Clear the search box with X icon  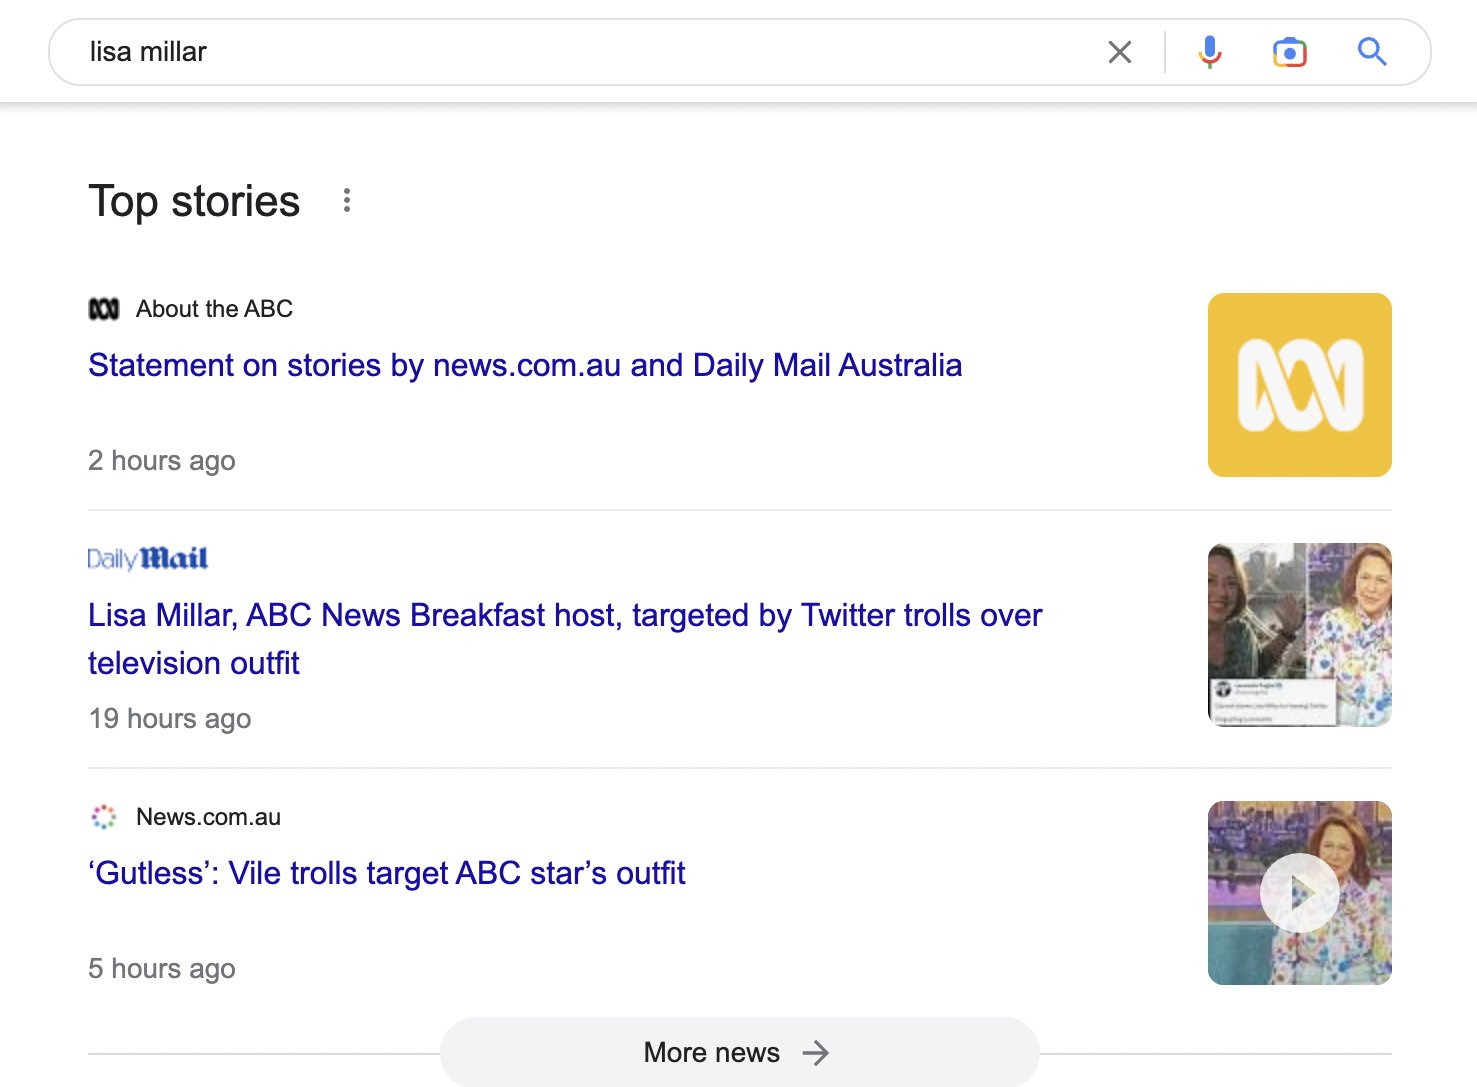click(1120, 52)
